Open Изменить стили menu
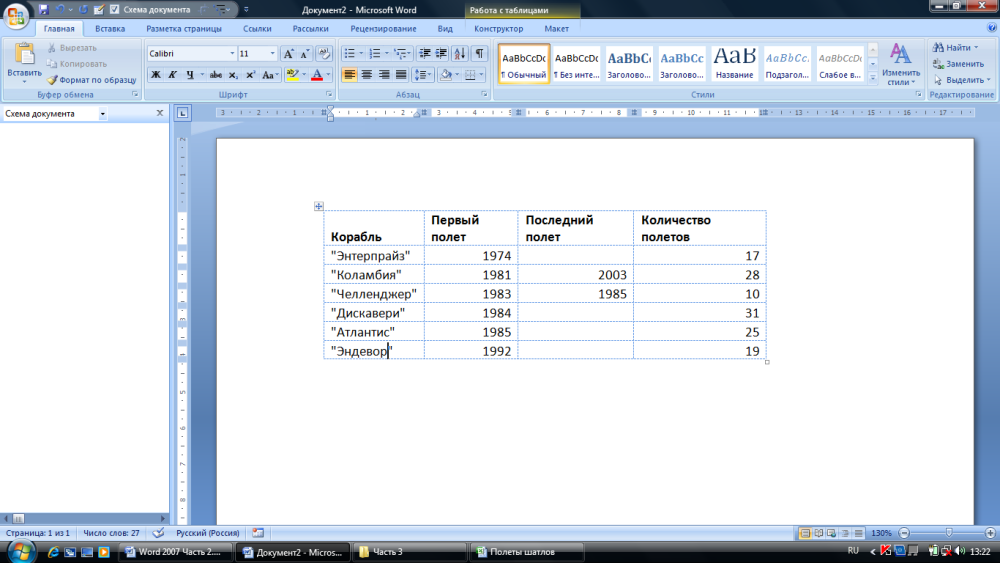This screenshot has width=1000, height=563. pyautogui.click(x=901, y=64)
